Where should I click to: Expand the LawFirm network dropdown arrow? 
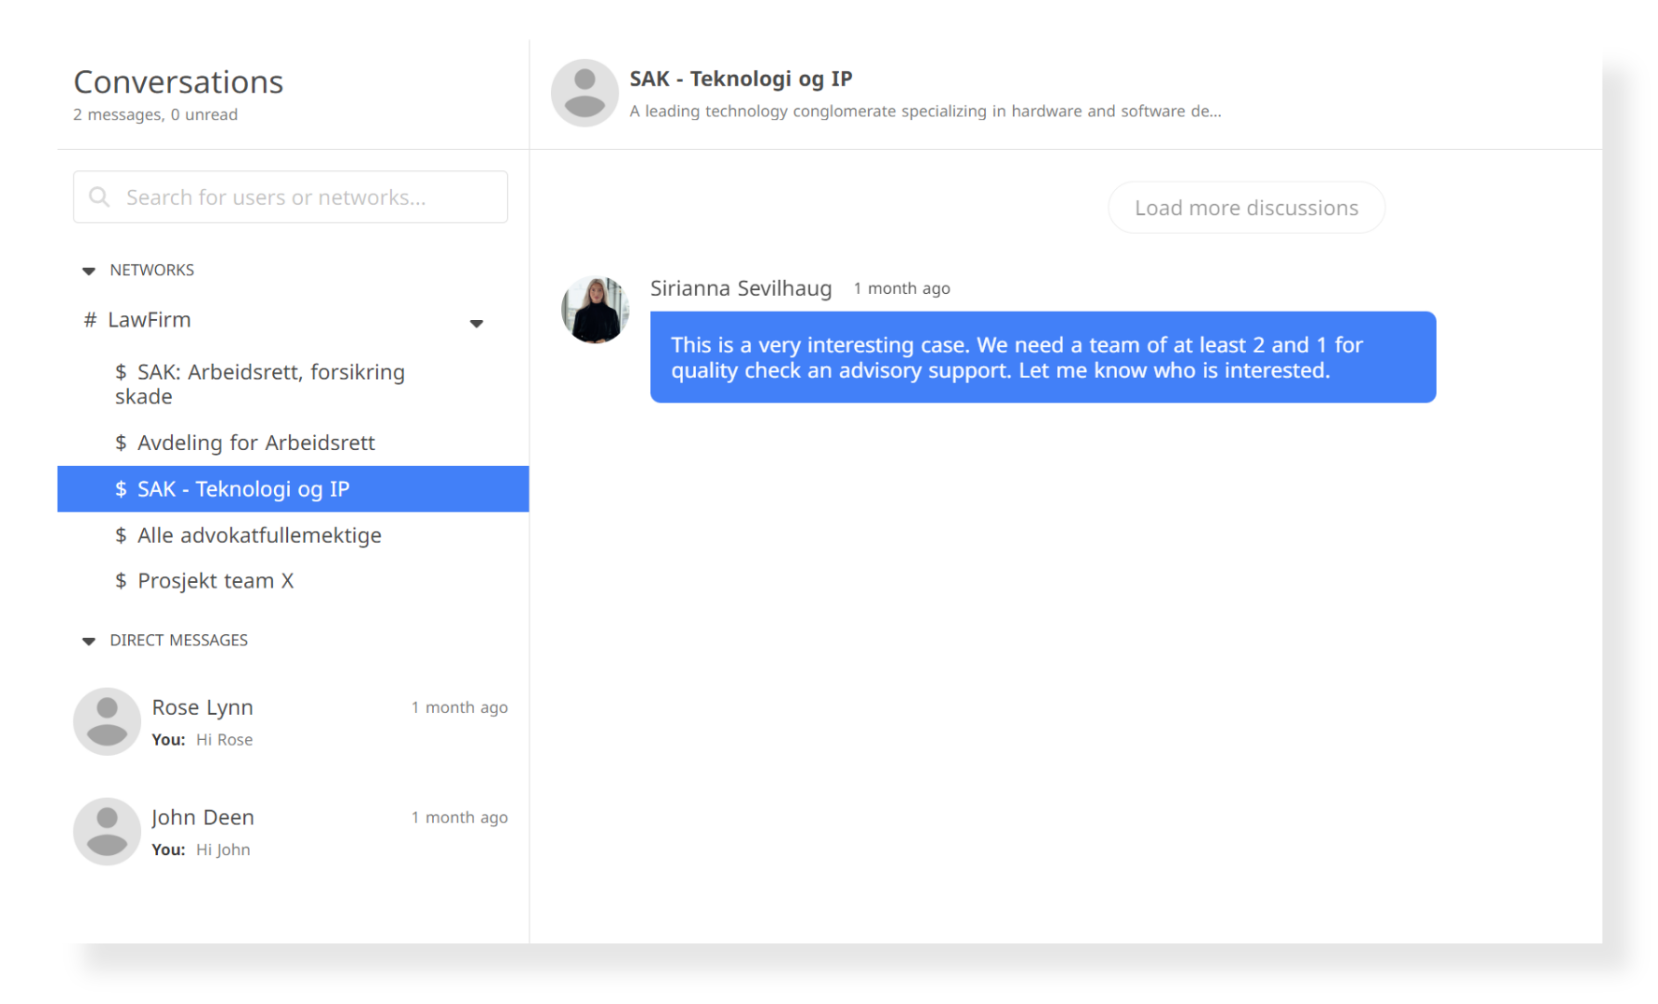477,323
